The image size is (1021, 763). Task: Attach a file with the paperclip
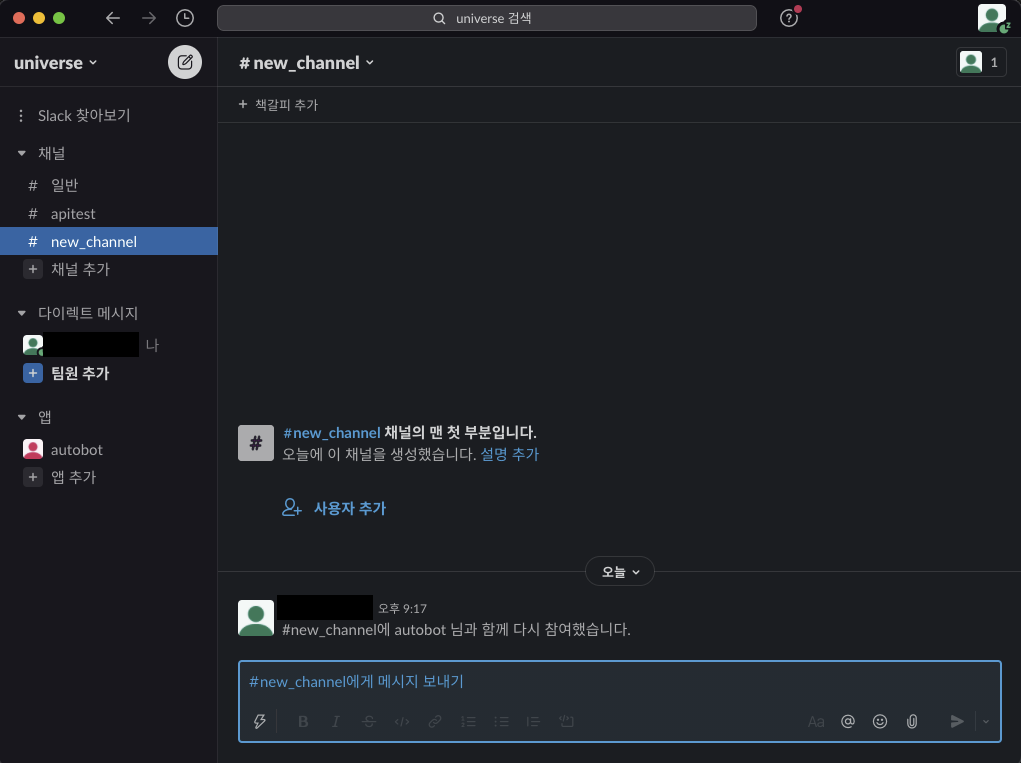click(x=912, y=721)
